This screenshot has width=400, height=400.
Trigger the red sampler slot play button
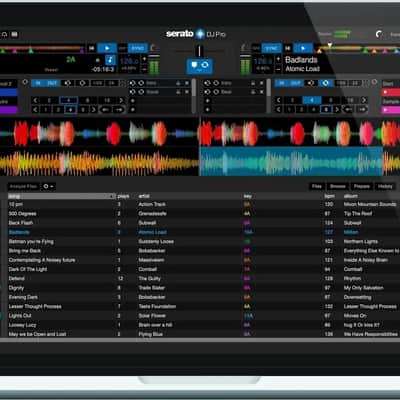tap(386, 92)
